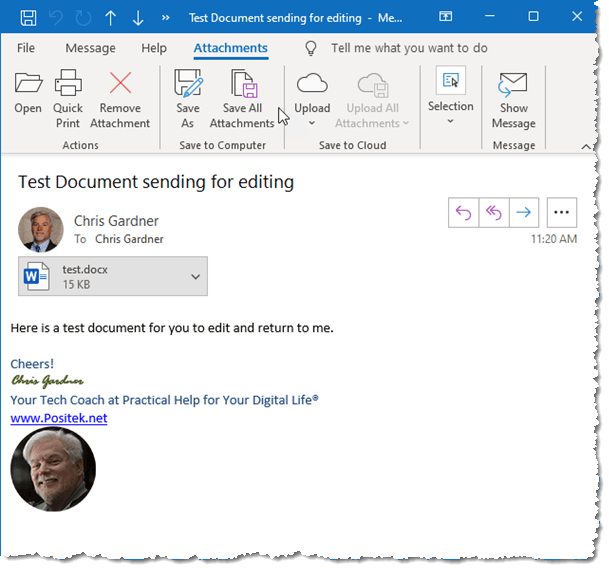
Task: Click the Show Message envelope icon
Action: coord(513,84)
